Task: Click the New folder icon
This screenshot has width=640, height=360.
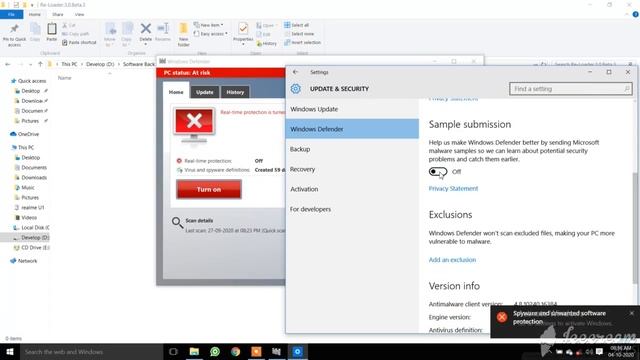Action: pos(183,34)
